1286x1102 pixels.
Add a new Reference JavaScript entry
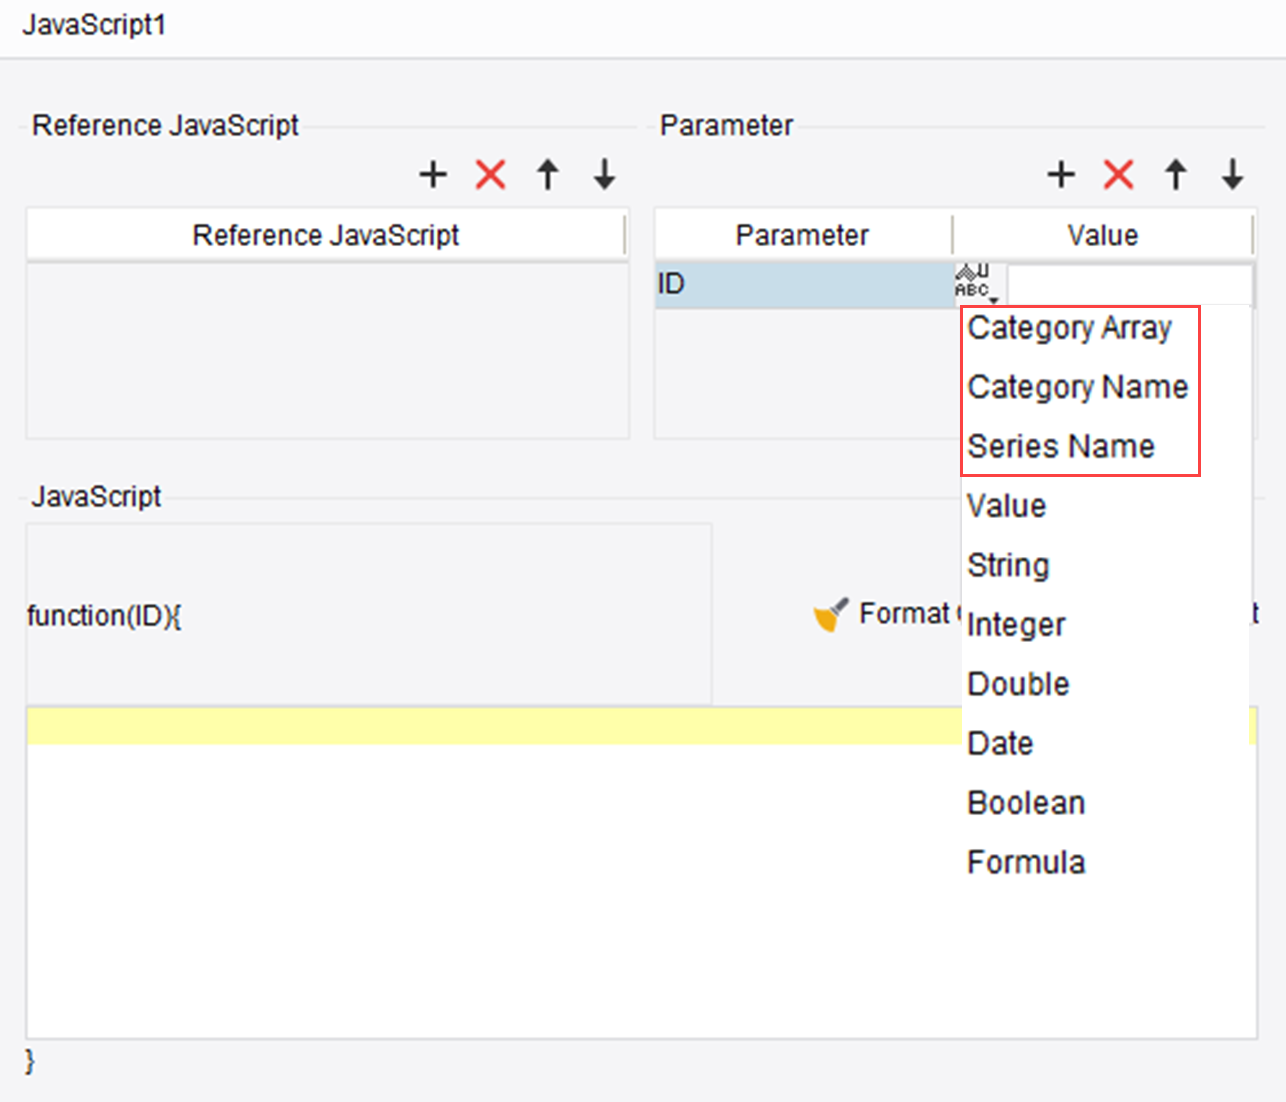[x=432, y=174]
